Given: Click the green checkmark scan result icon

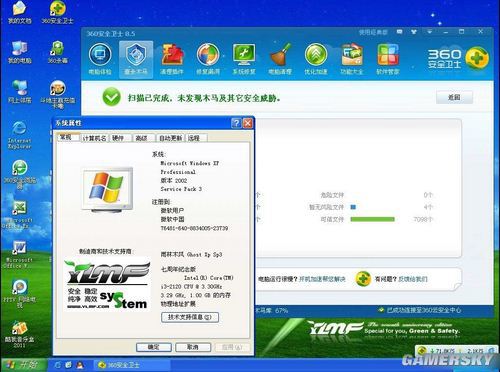Looking at the screenshot, I should [111, 97].
